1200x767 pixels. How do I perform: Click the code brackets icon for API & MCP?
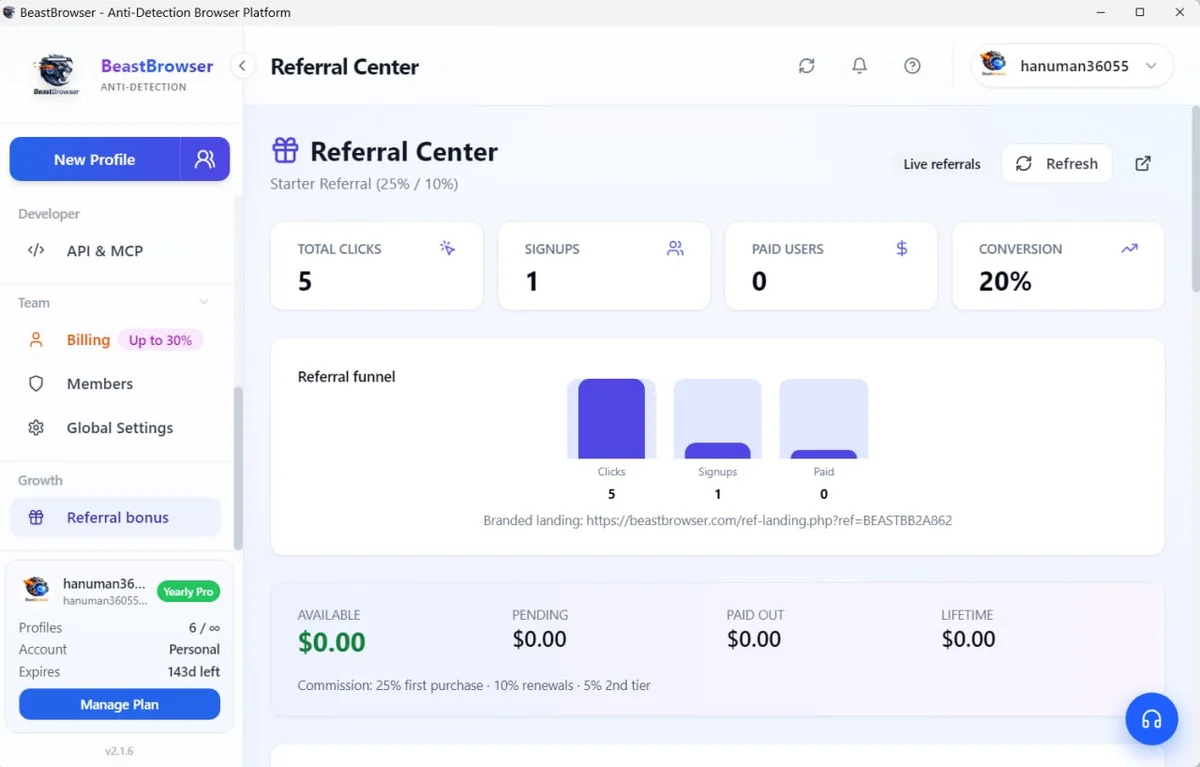36,251
